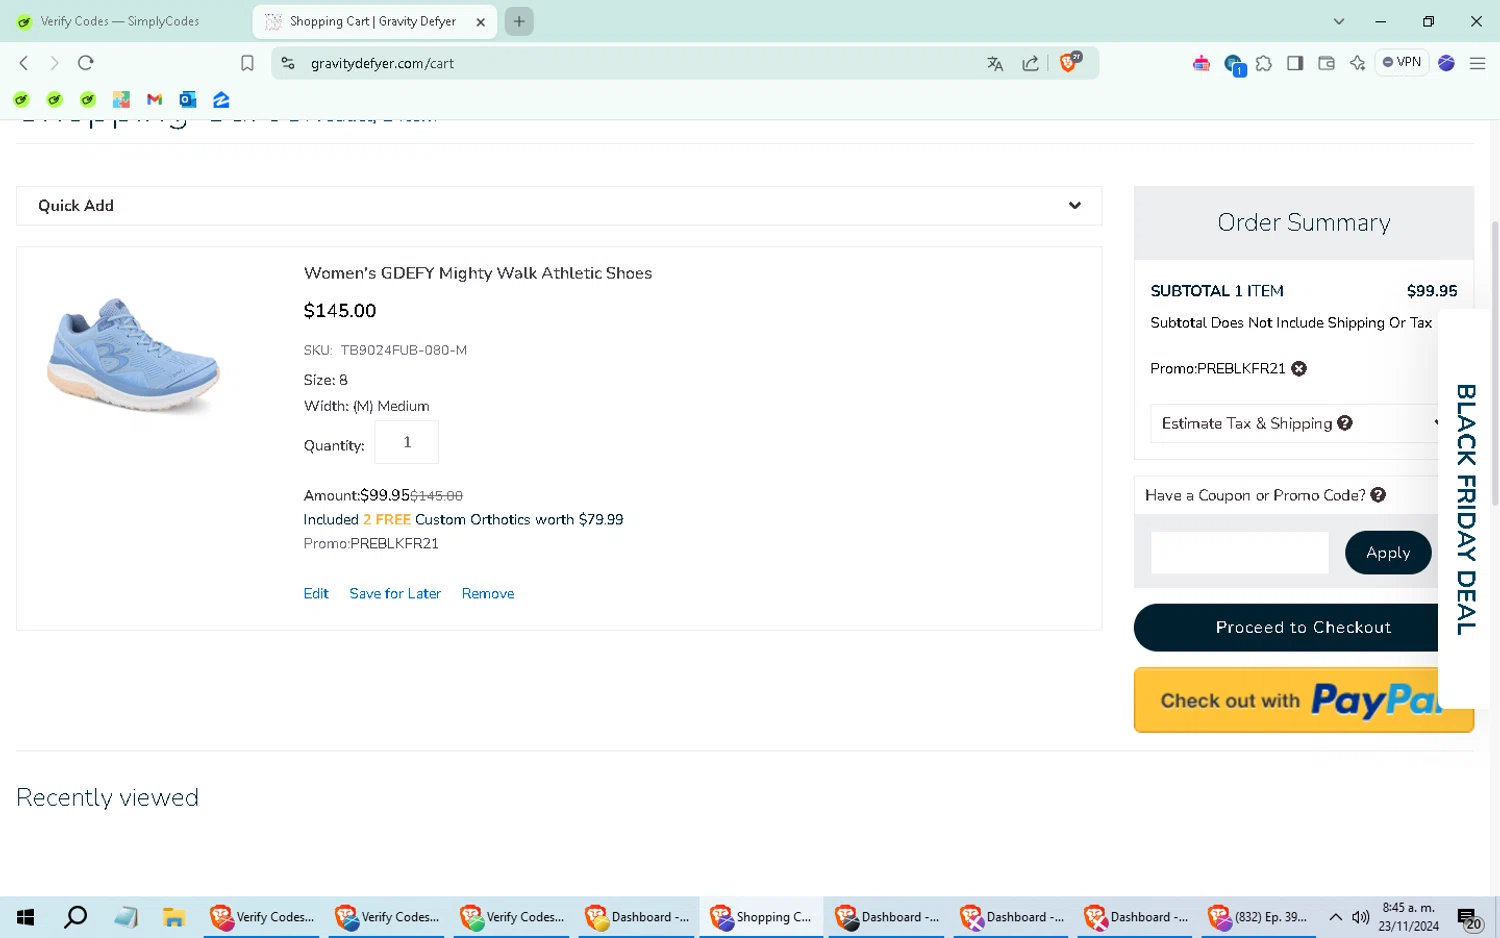Open the first green SimplyCodes bookmark
1500x938 pixels.
[x=21, y=99]
